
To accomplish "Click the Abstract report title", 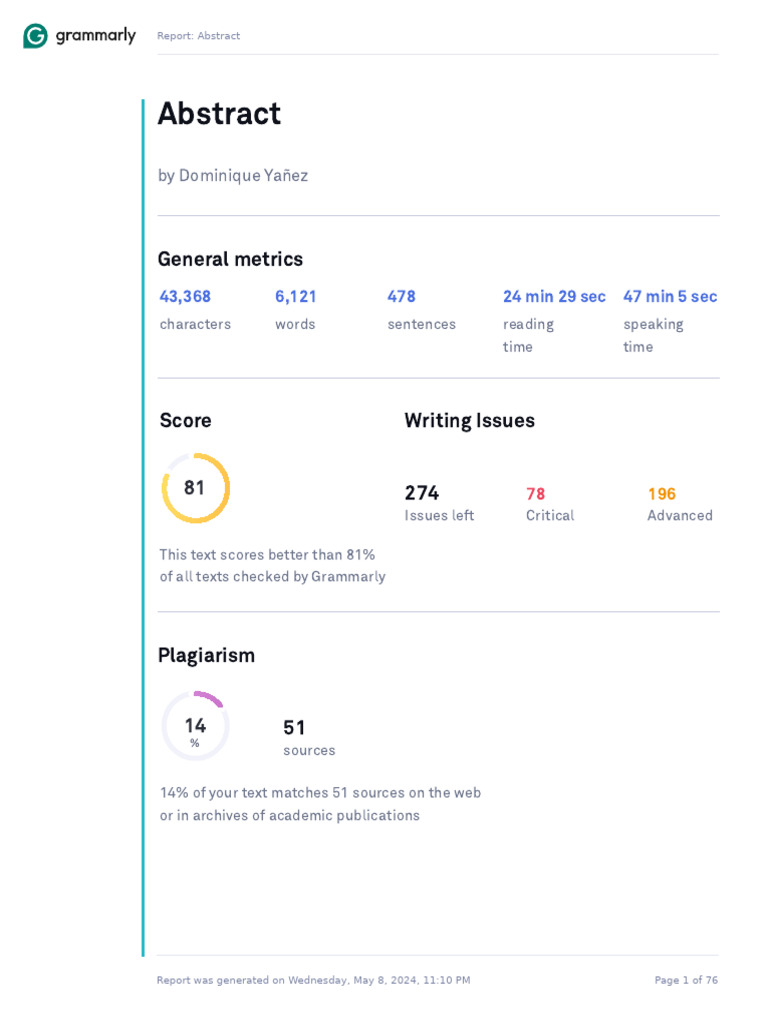I will click(219, 114).
